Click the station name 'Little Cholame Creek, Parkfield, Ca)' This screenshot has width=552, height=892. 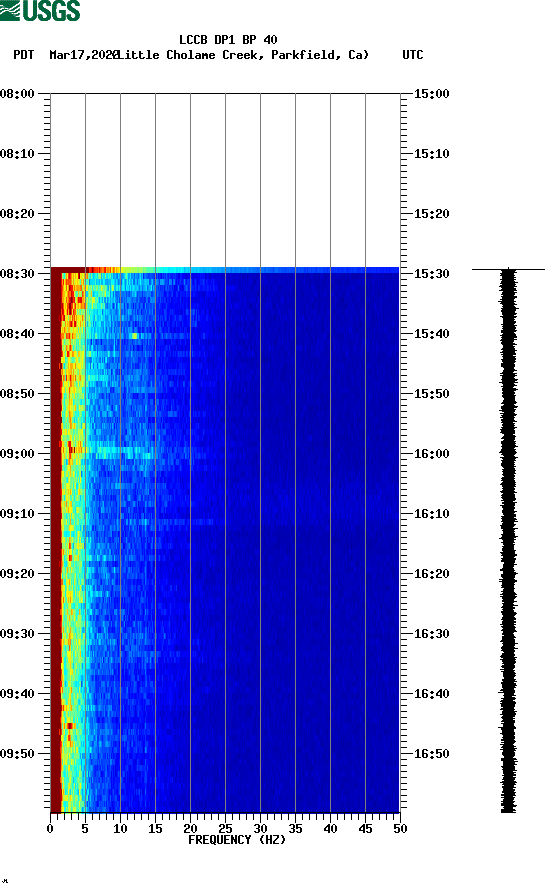[243, 55]
